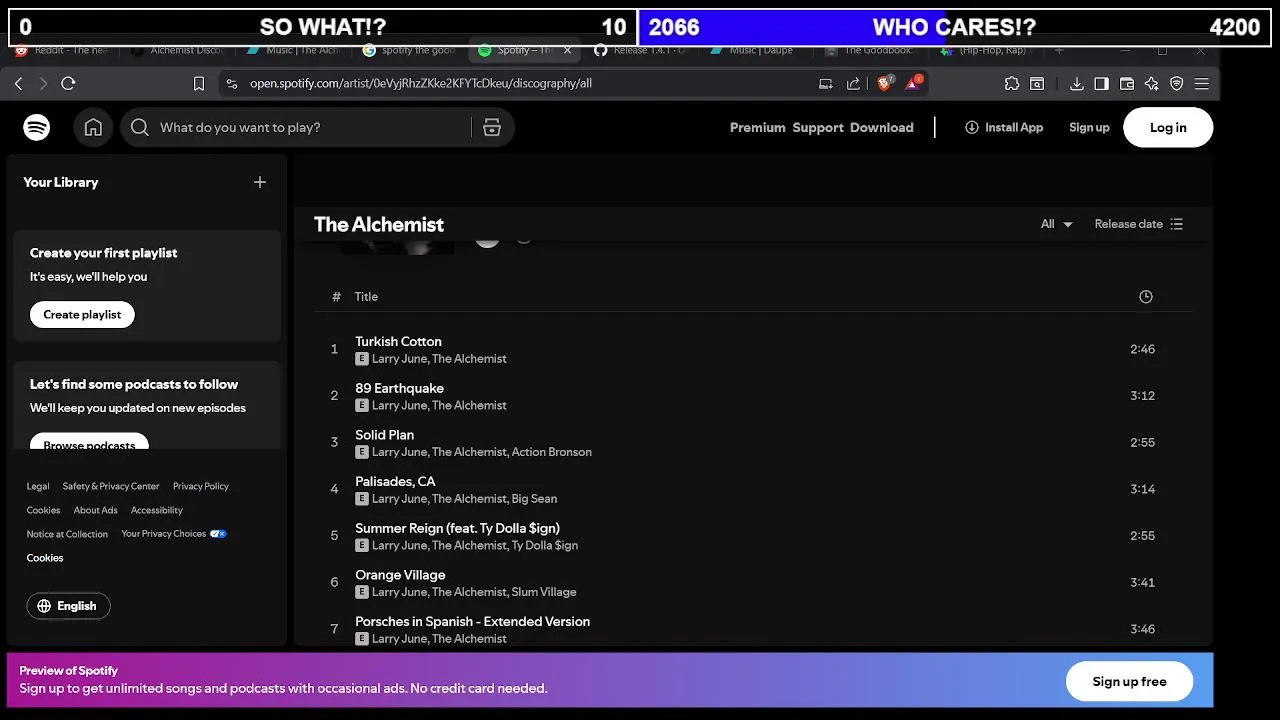
Task: Click The Alchemist heading
Action: [x=379, y=224]
